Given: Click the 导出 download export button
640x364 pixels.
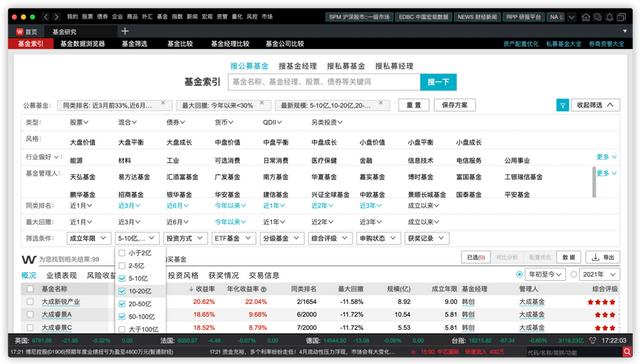Looking at the screenshot, I should pos(603,257).
